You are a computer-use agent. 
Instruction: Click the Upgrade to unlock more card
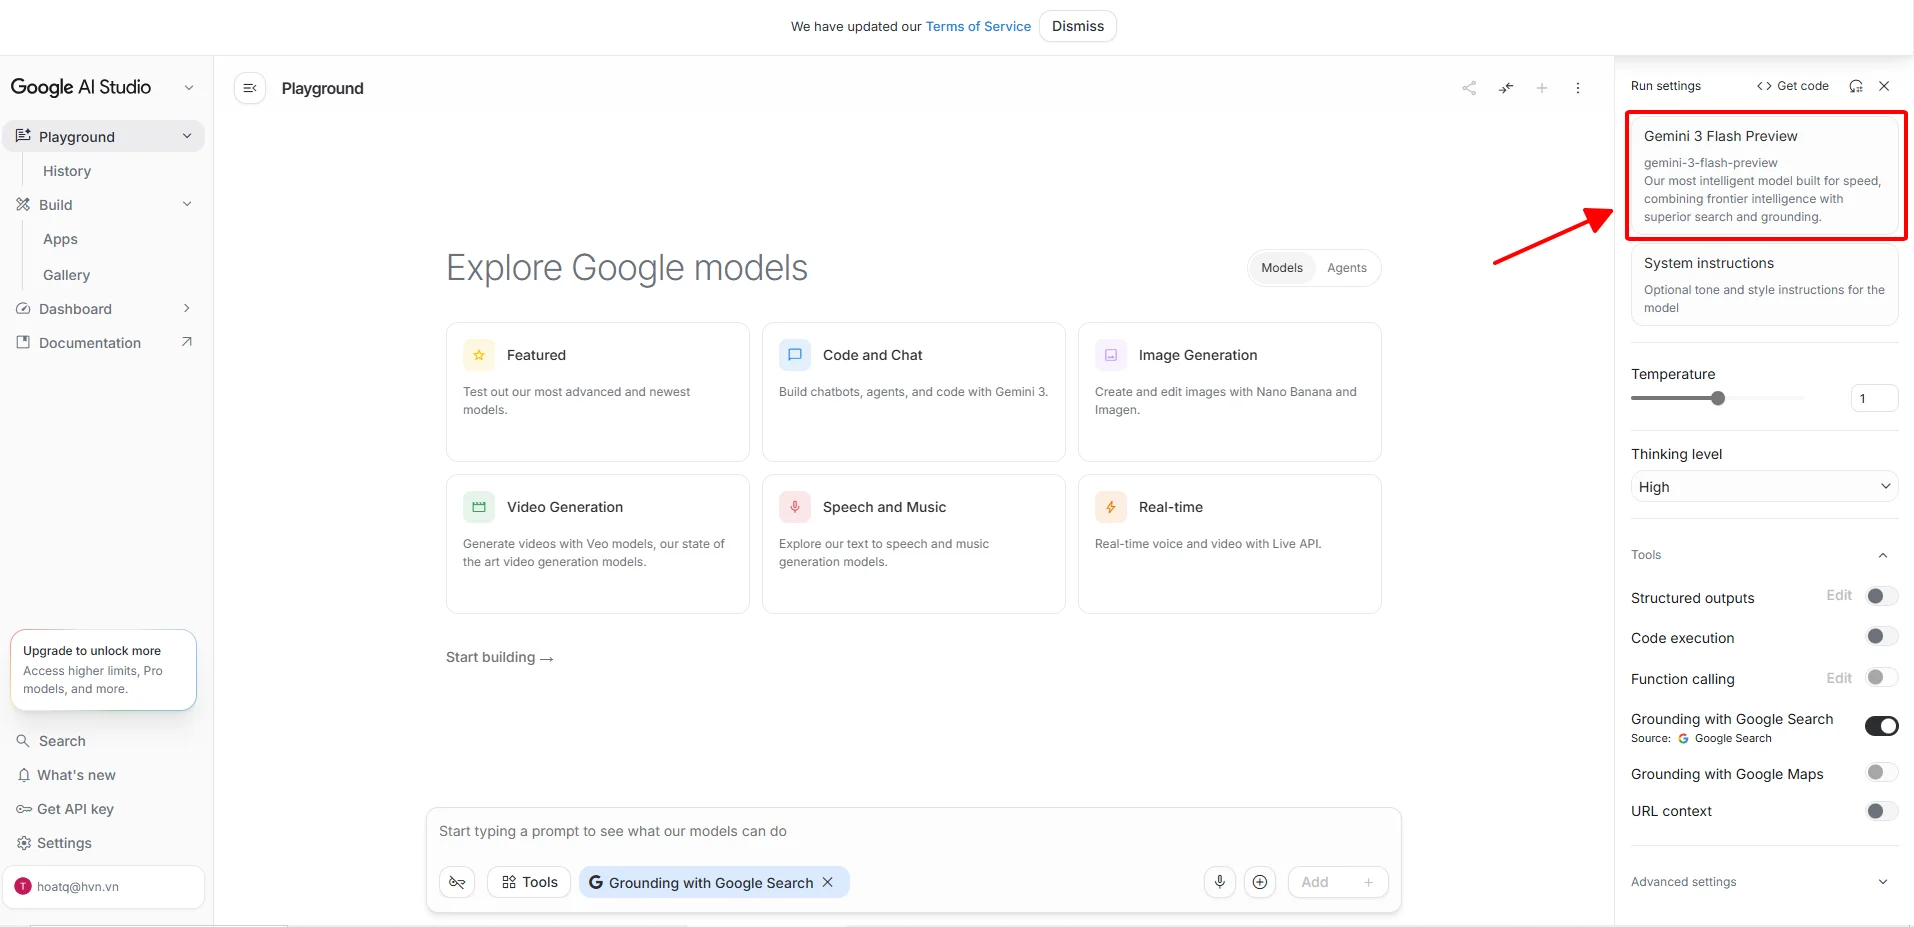pos(103,670)
